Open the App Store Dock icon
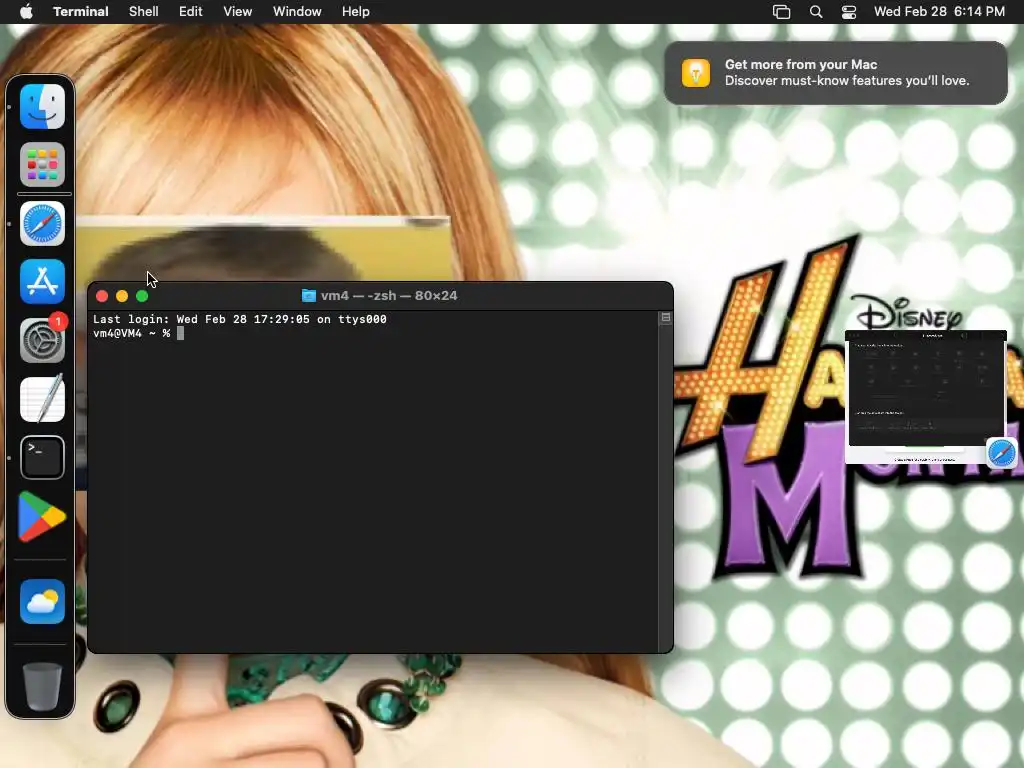 tap(42, 281)
